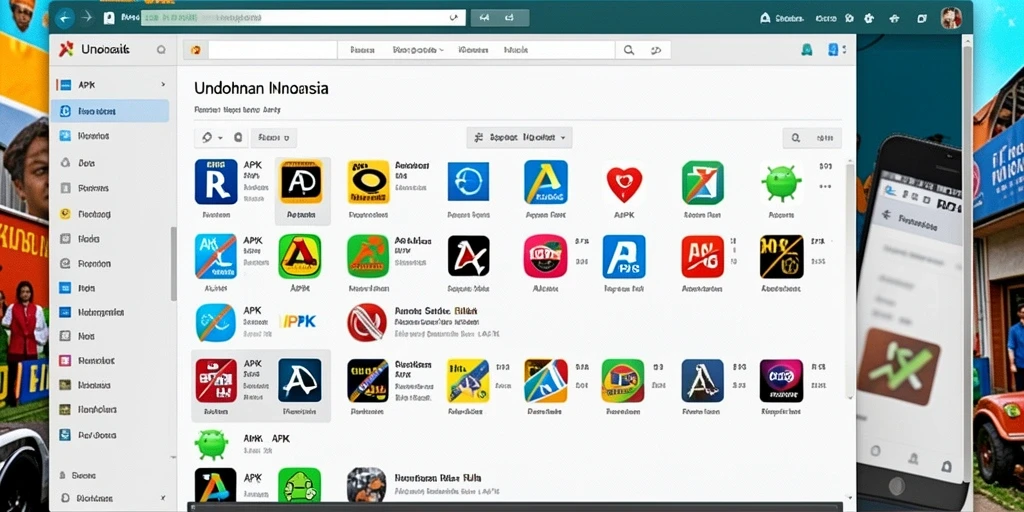Viewport: 1024px width, 512px height.
Task: Open the green icon with orange runner
Action: click(x=368, y=256)
